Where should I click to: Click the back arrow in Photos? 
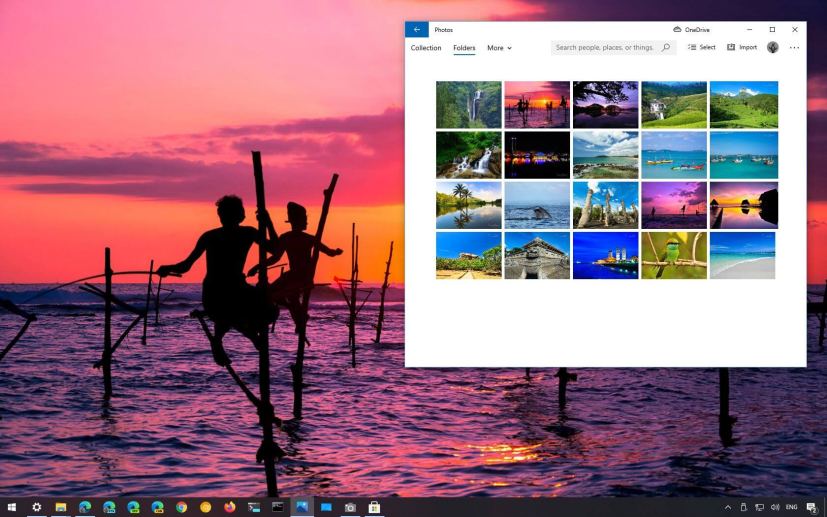(416, 30)
